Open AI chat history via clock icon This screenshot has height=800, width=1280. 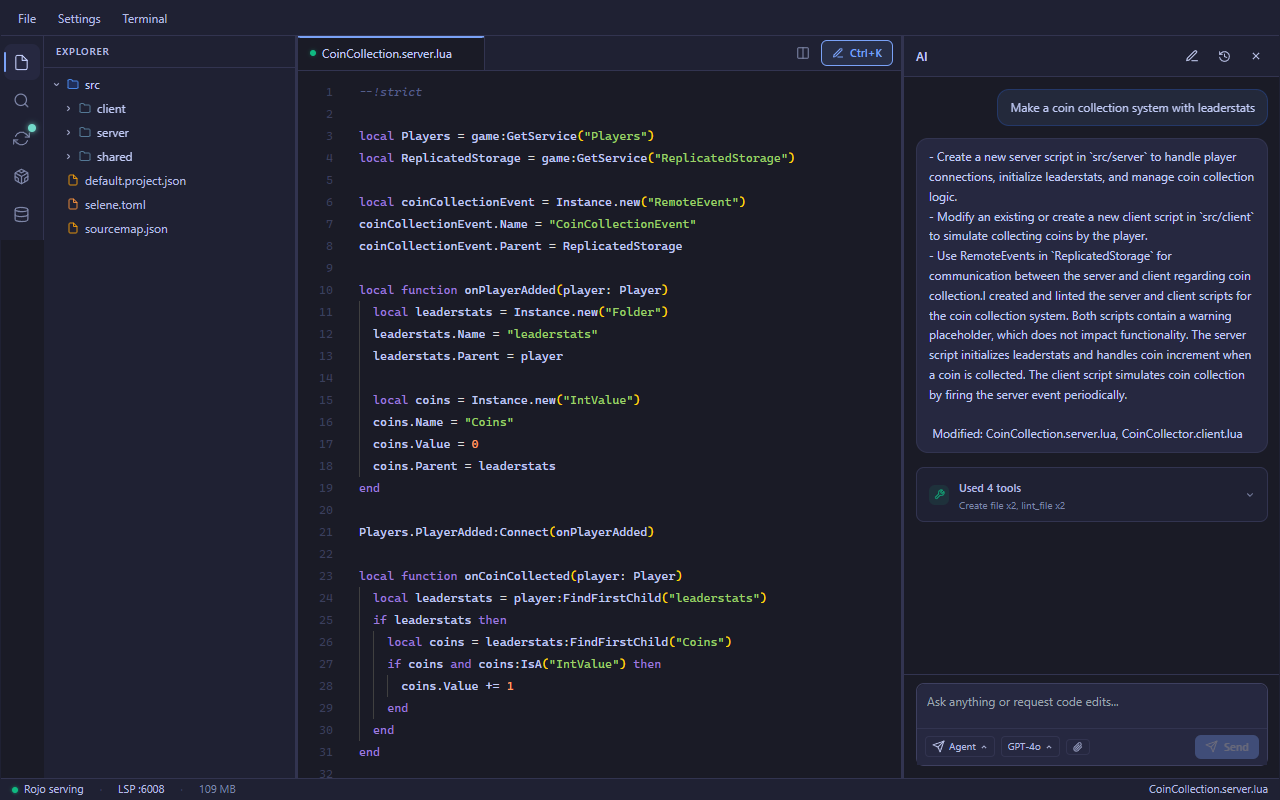1224,56
